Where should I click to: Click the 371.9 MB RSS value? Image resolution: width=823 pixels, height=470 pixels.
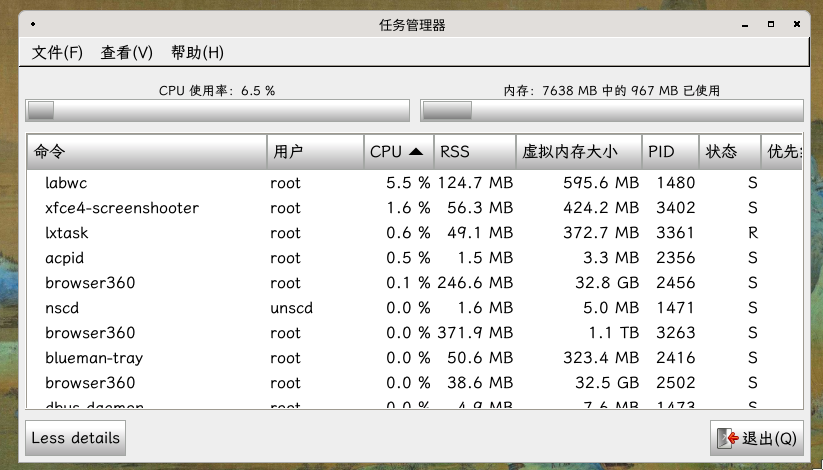pos(475,333)
